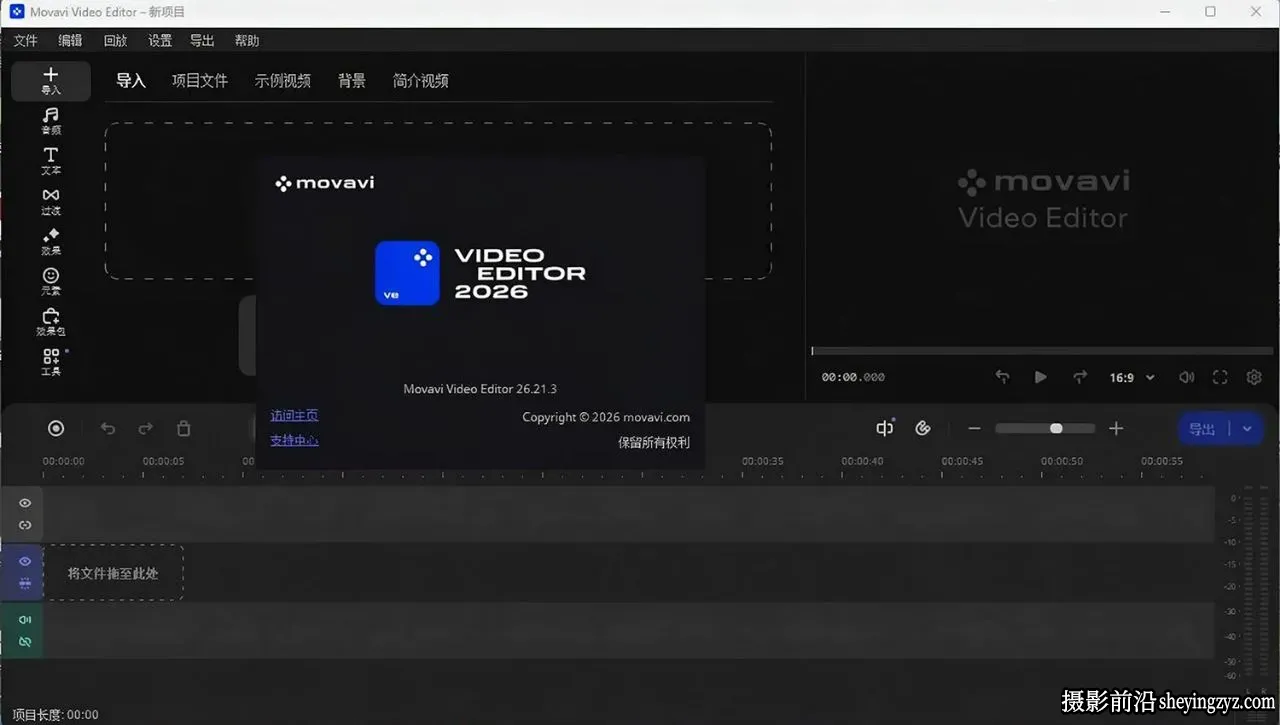Switch to the 项目文件 tab
Screen dimensions: 1280x725
tap(200, 81)
